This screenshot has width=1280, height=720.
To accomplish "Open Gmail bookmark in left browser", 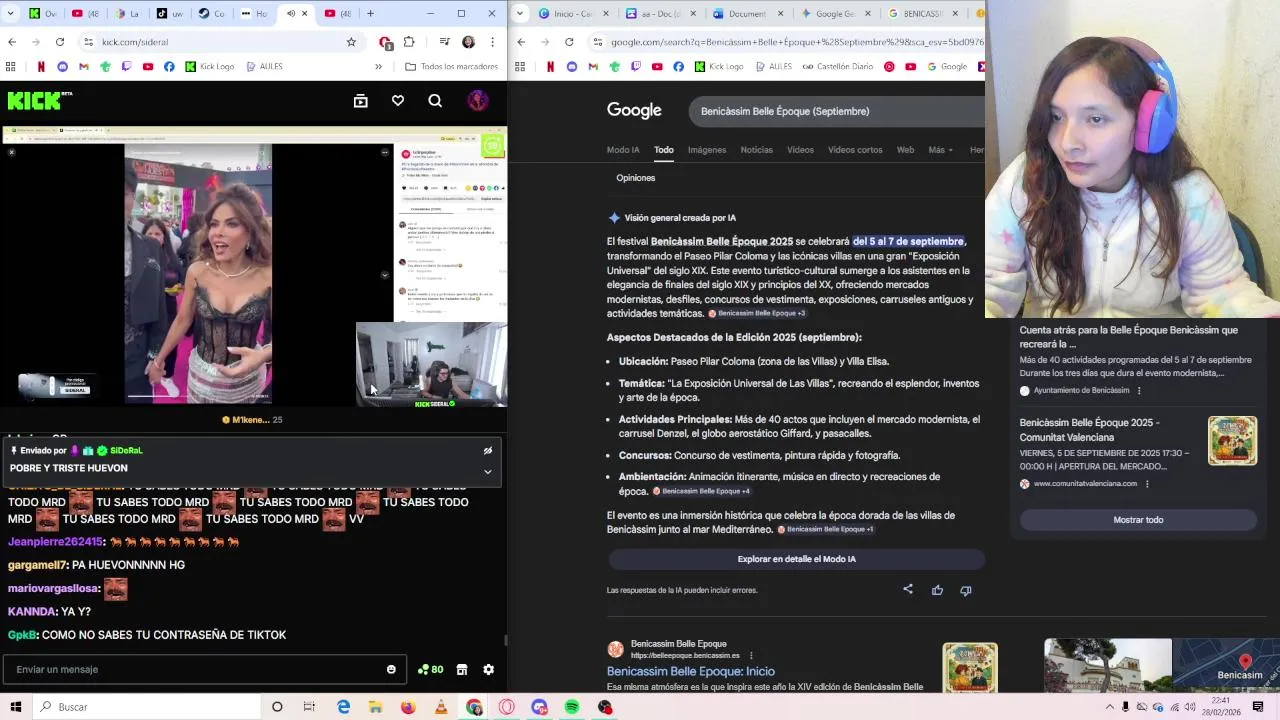I will (84, 67).
